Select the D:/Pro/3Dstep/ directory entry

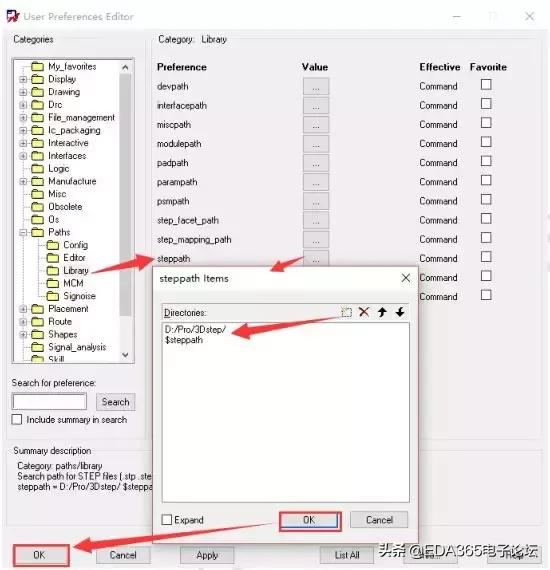(195, 330)
